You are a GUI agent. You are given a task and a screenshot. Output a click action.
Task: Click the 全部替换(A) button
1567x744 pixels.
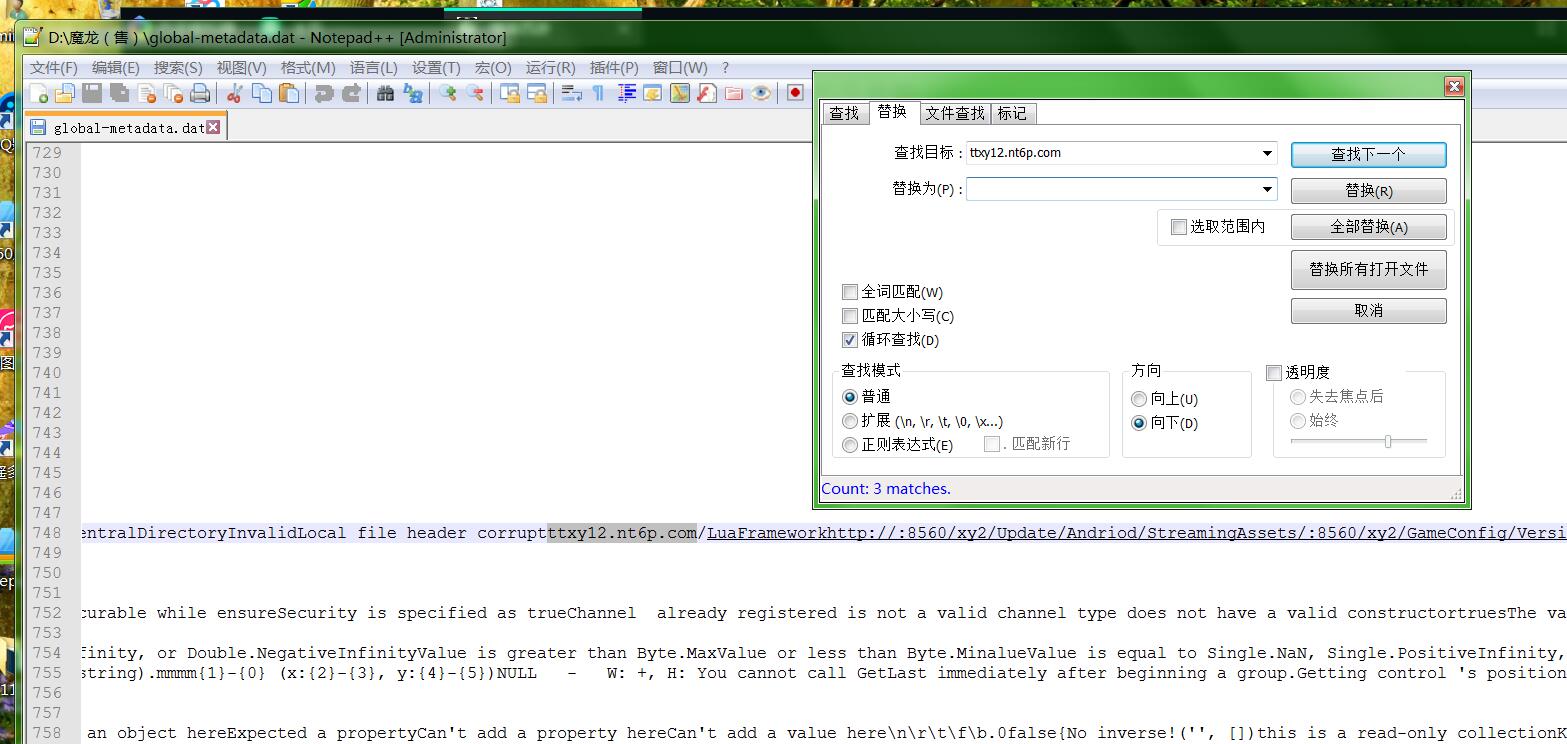[x=1368, y=227]
